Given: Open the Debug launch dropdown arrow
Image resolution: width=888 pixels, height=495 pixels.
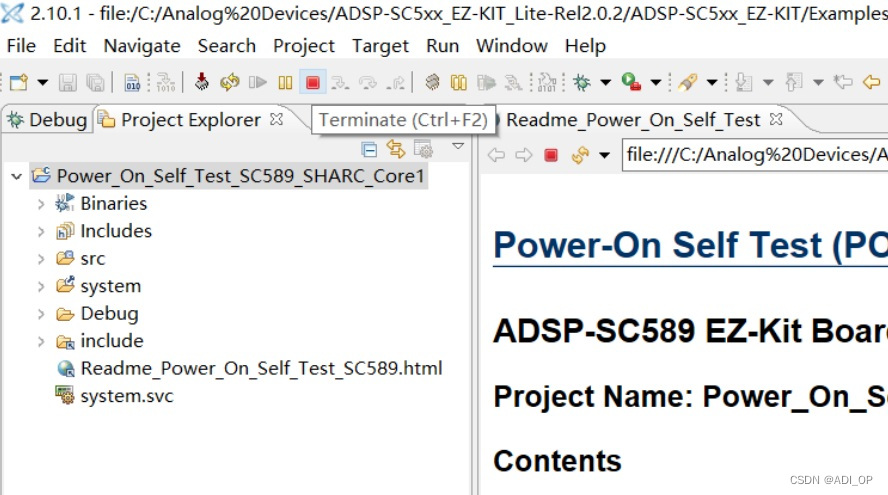Looking at the screenshot, I should point(605,83).
